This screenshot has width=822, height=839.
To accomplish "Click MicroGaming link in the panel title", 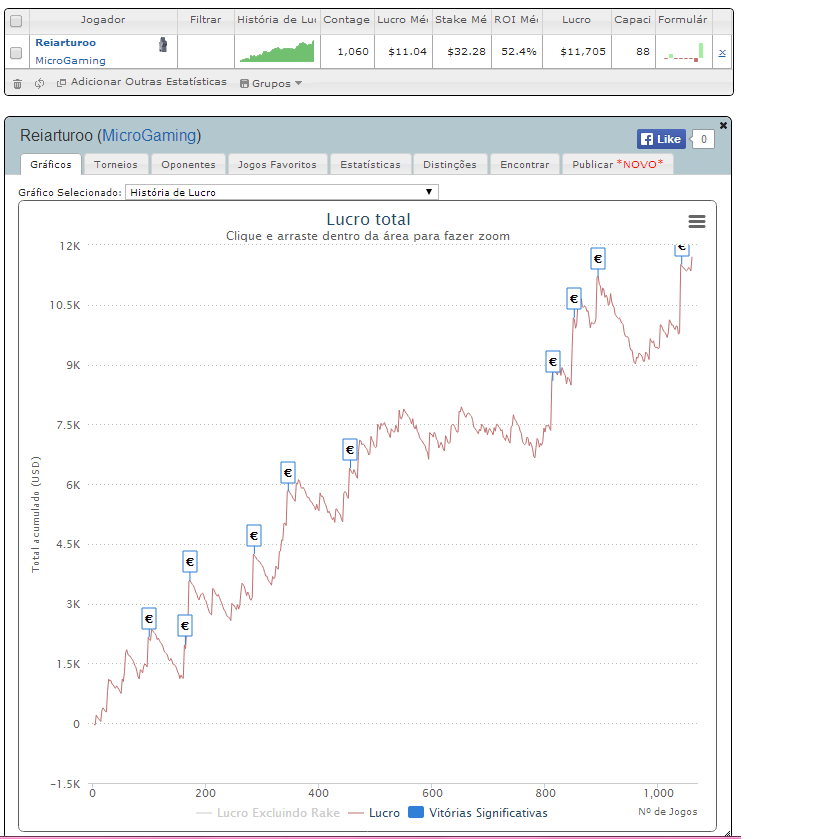I will (x=149, y=135).
